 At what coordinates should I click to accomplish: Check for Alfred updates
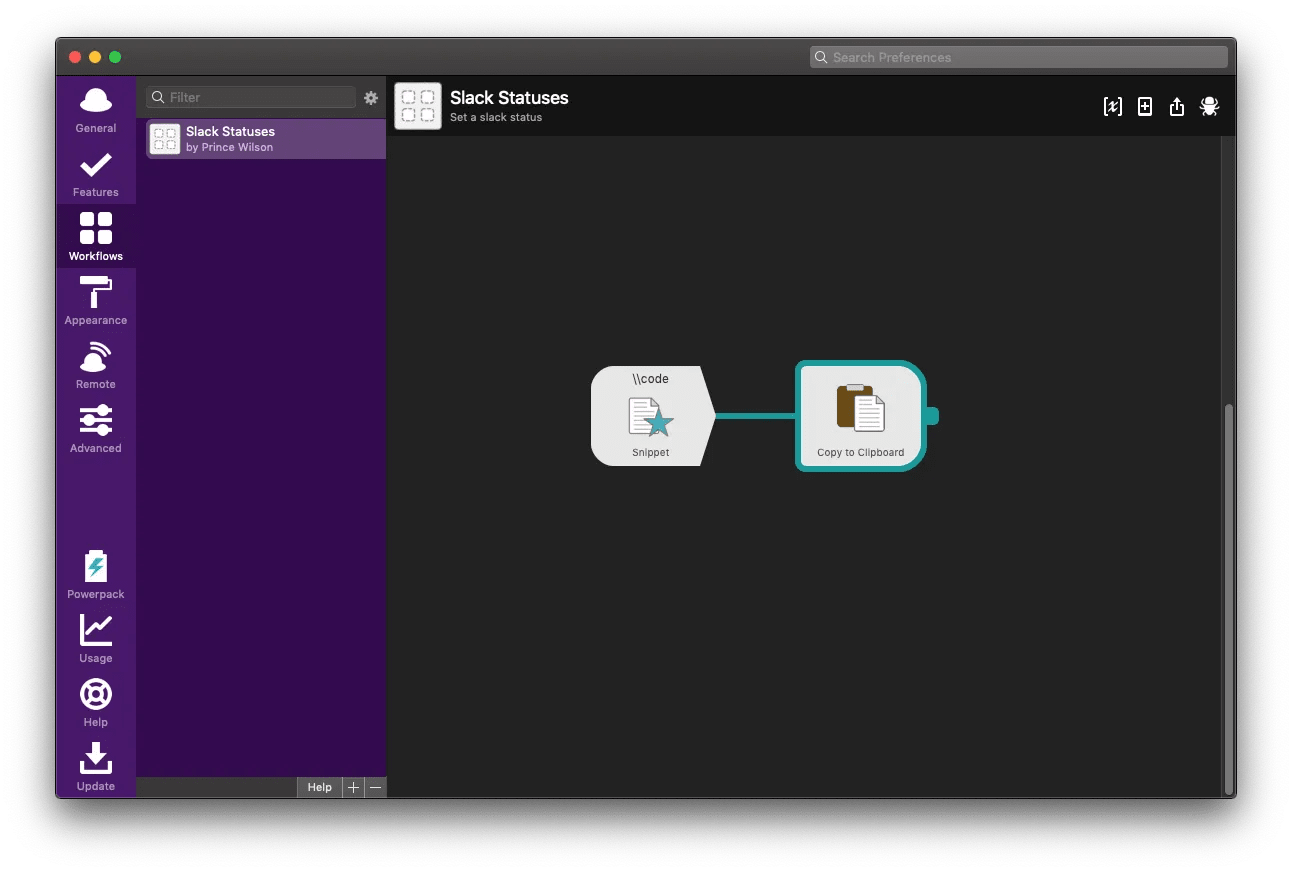(x=95, y=766)
